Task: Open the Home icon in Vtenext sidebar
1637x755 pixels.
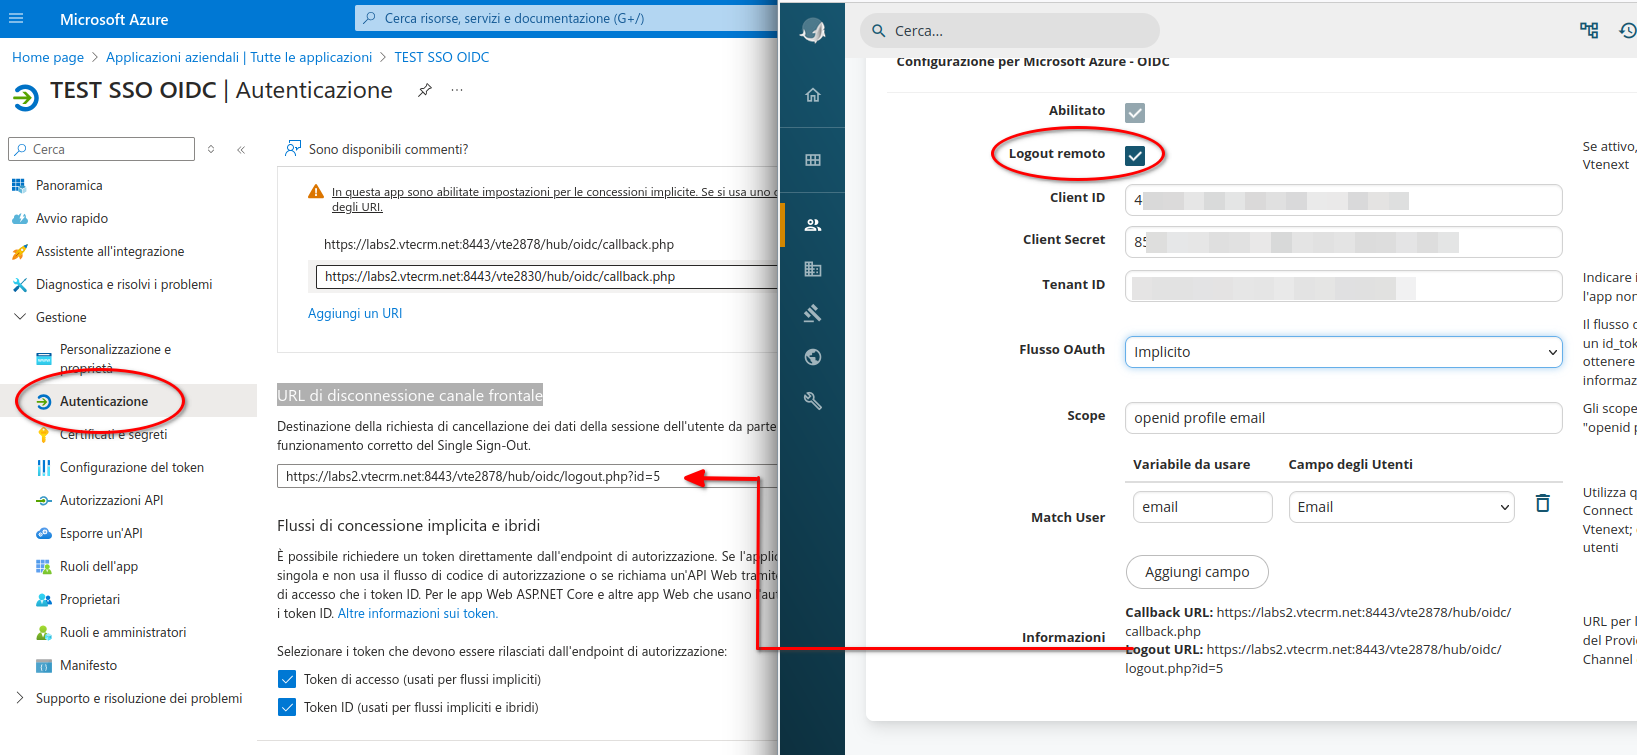Action: coord(813,95)
